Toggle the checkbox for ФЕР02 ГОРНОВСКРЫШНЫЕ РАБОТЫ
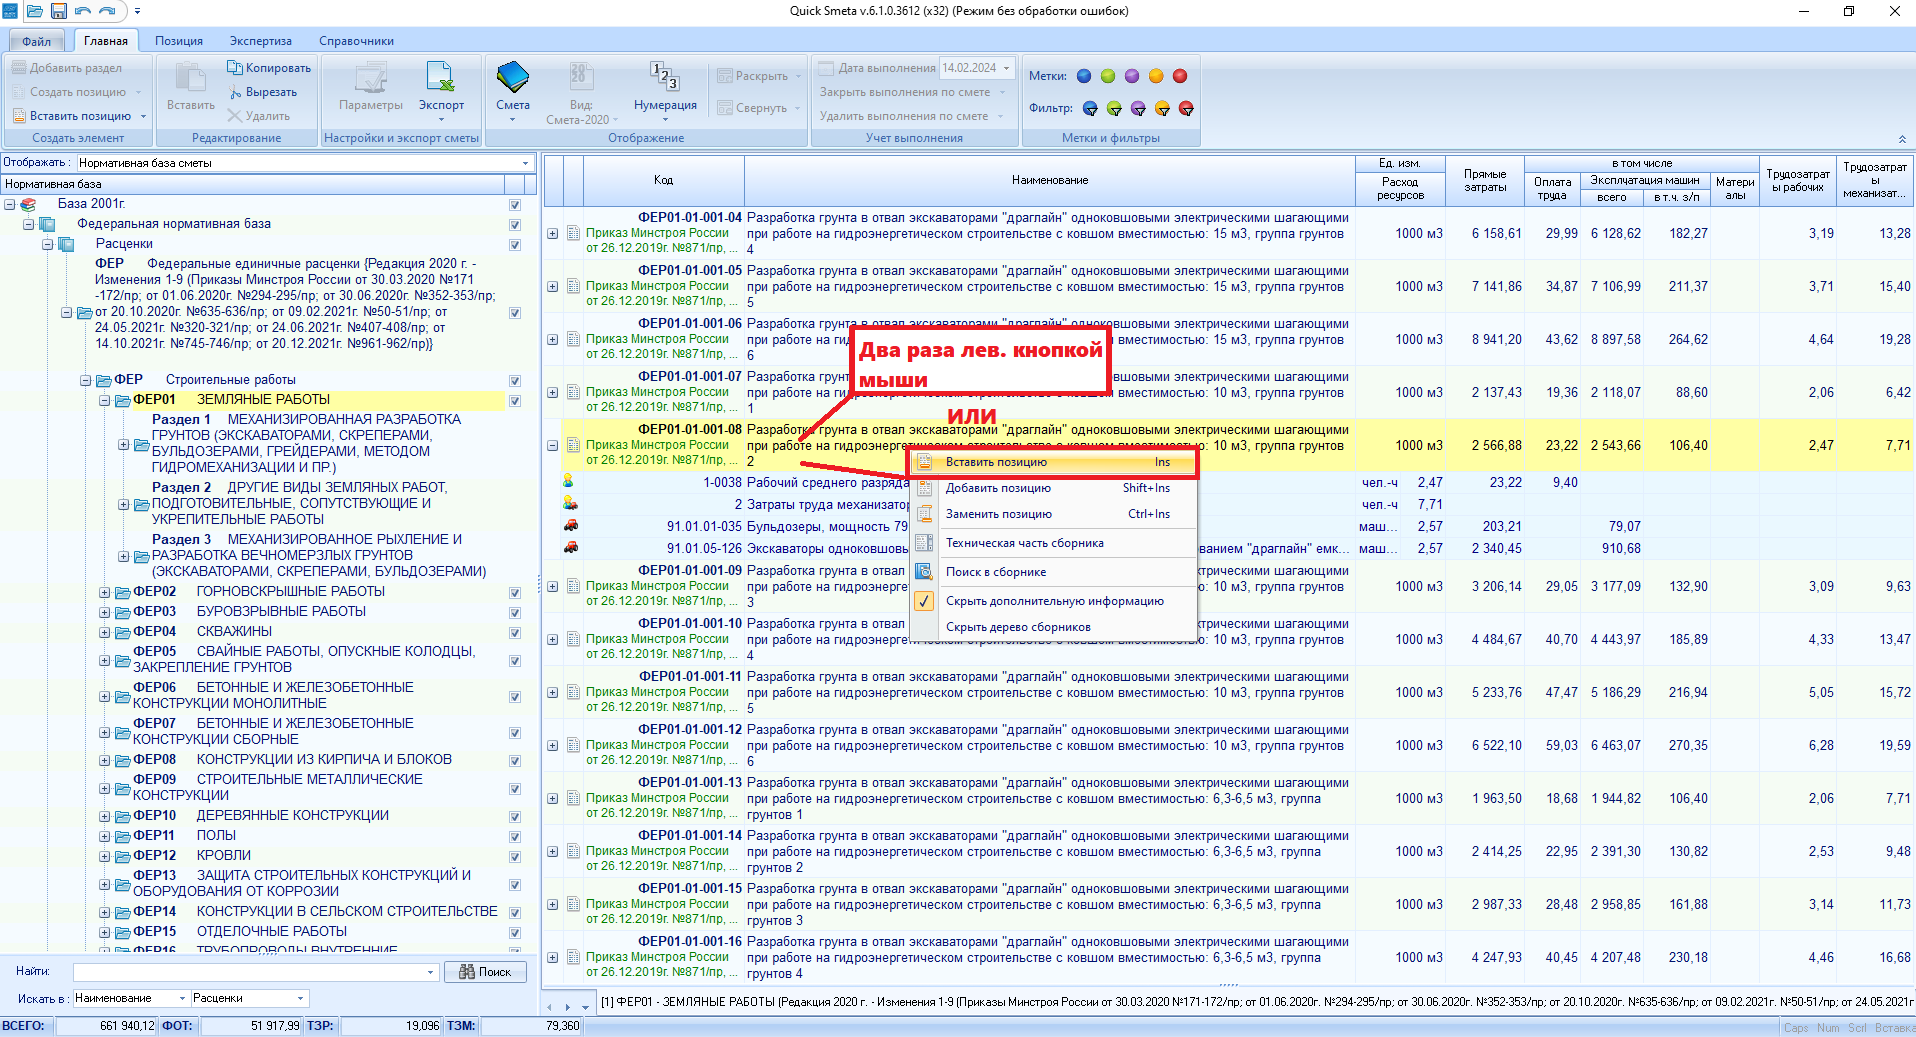 (x=515, y=593)
